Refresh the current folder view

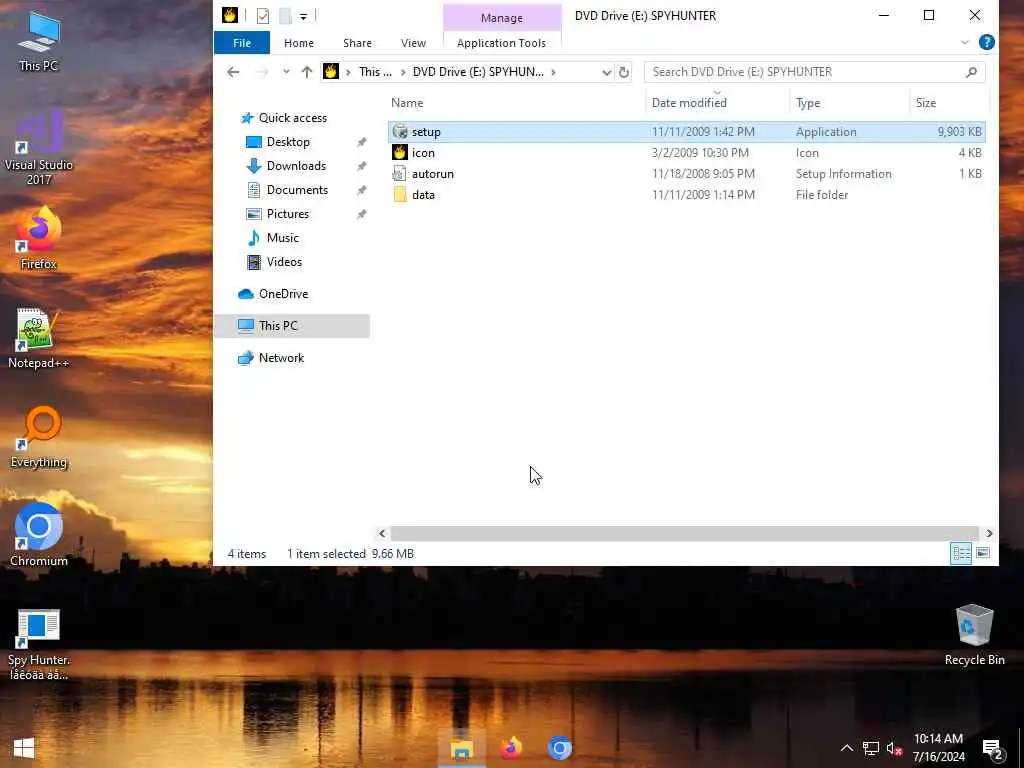[x=624, y=72]
